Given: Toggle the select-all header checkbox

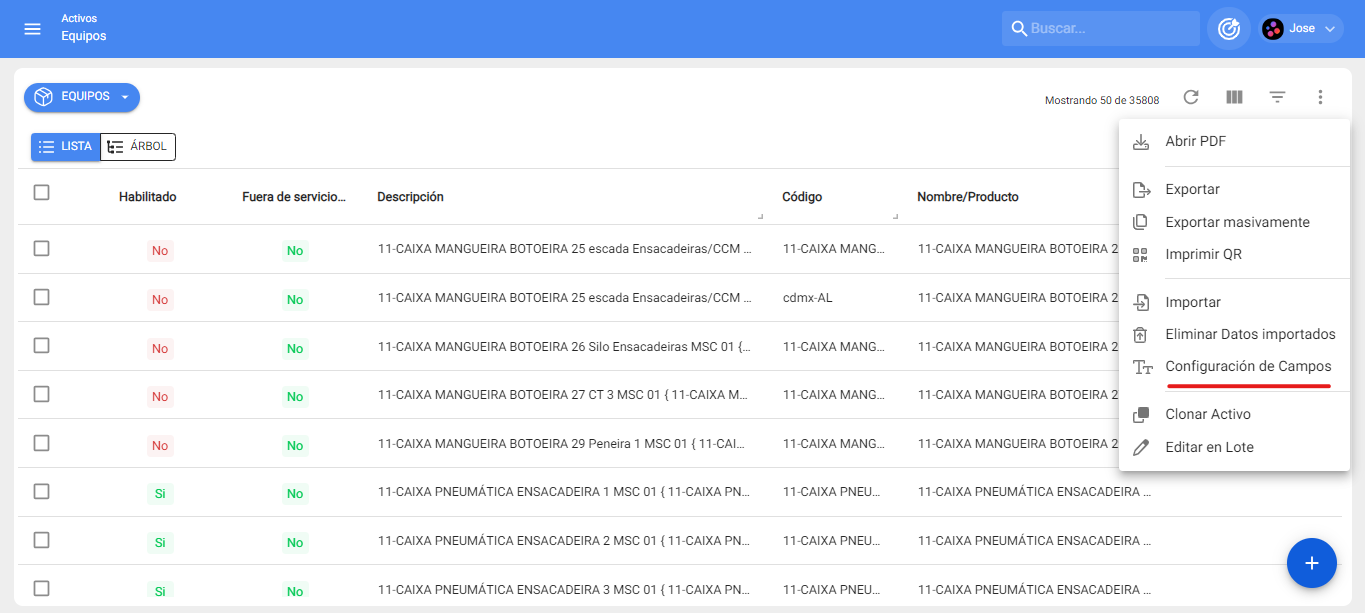Looking at the screenshot, I should pyautogui.click(x=42, y=193).
